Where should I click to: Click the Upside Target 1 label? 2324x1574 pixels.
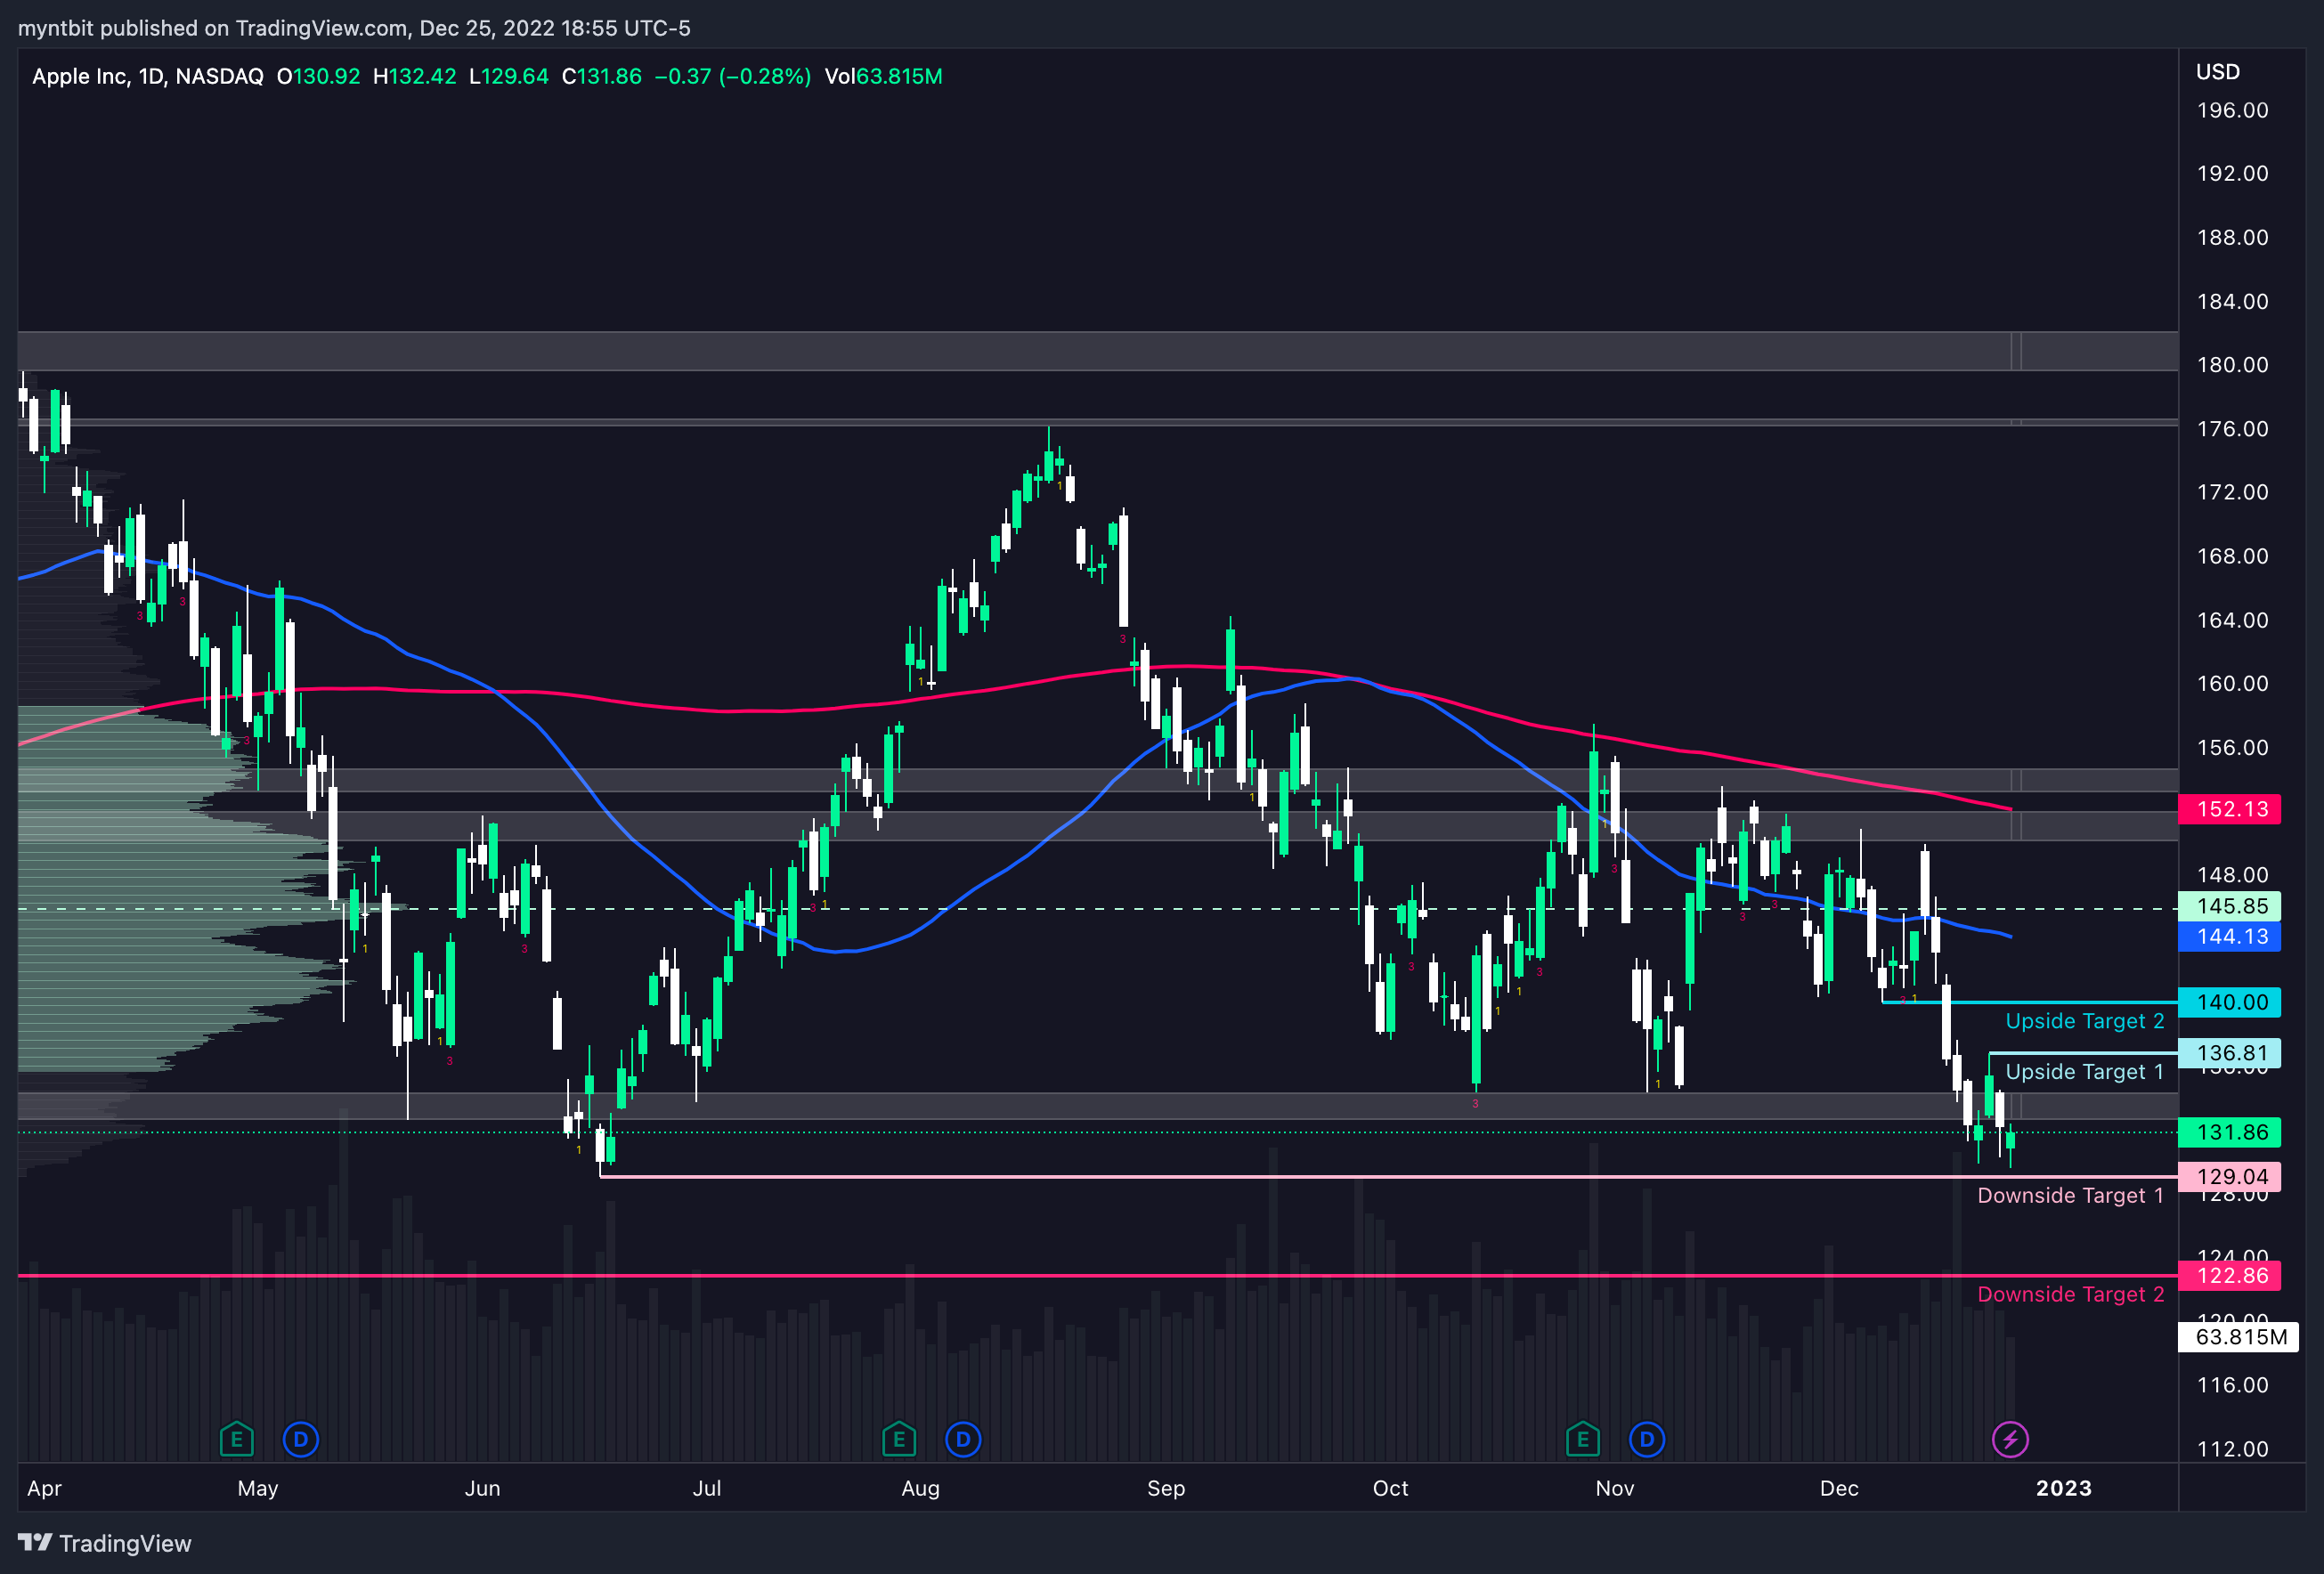(2084, 1072)
